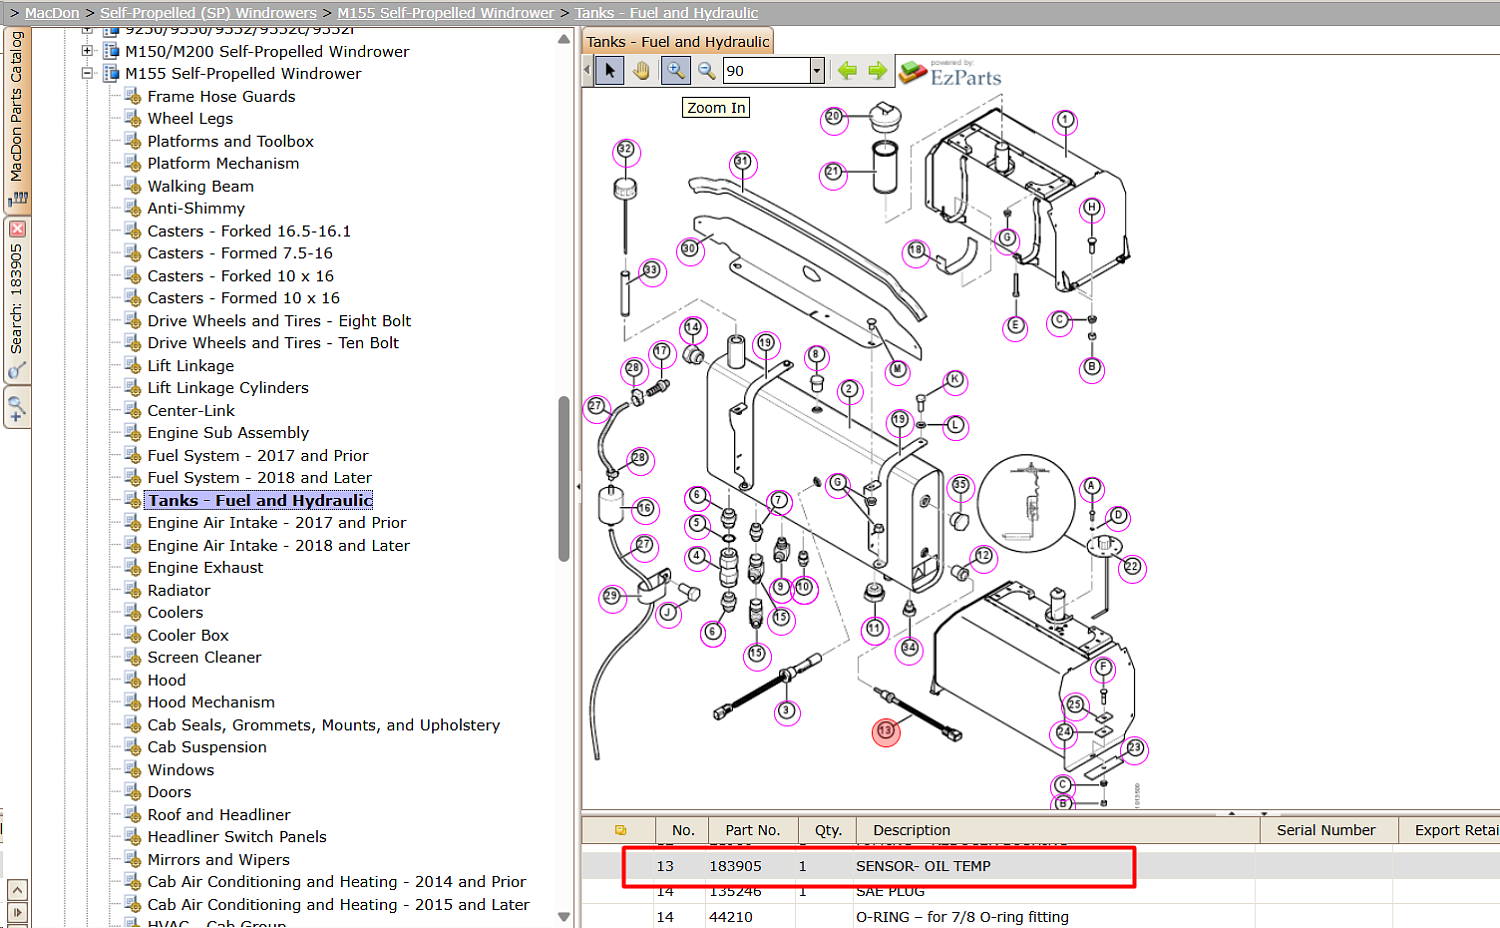
Task: Pick callout 30 on the diagram
Action: pyautogui.click(x=689, y=249)
